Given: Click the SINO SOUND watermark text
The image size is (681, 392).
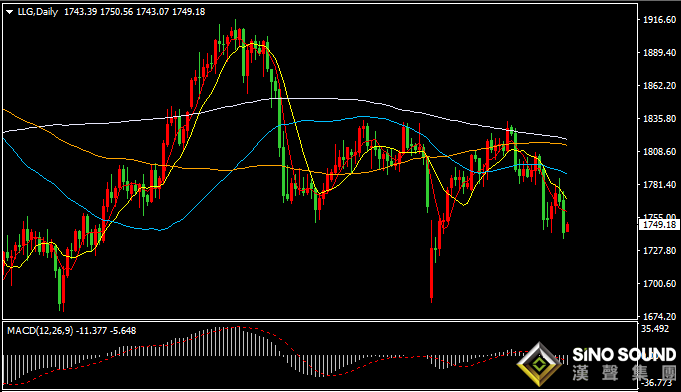Looking at the screenshot, I should (x=624, y=355).
